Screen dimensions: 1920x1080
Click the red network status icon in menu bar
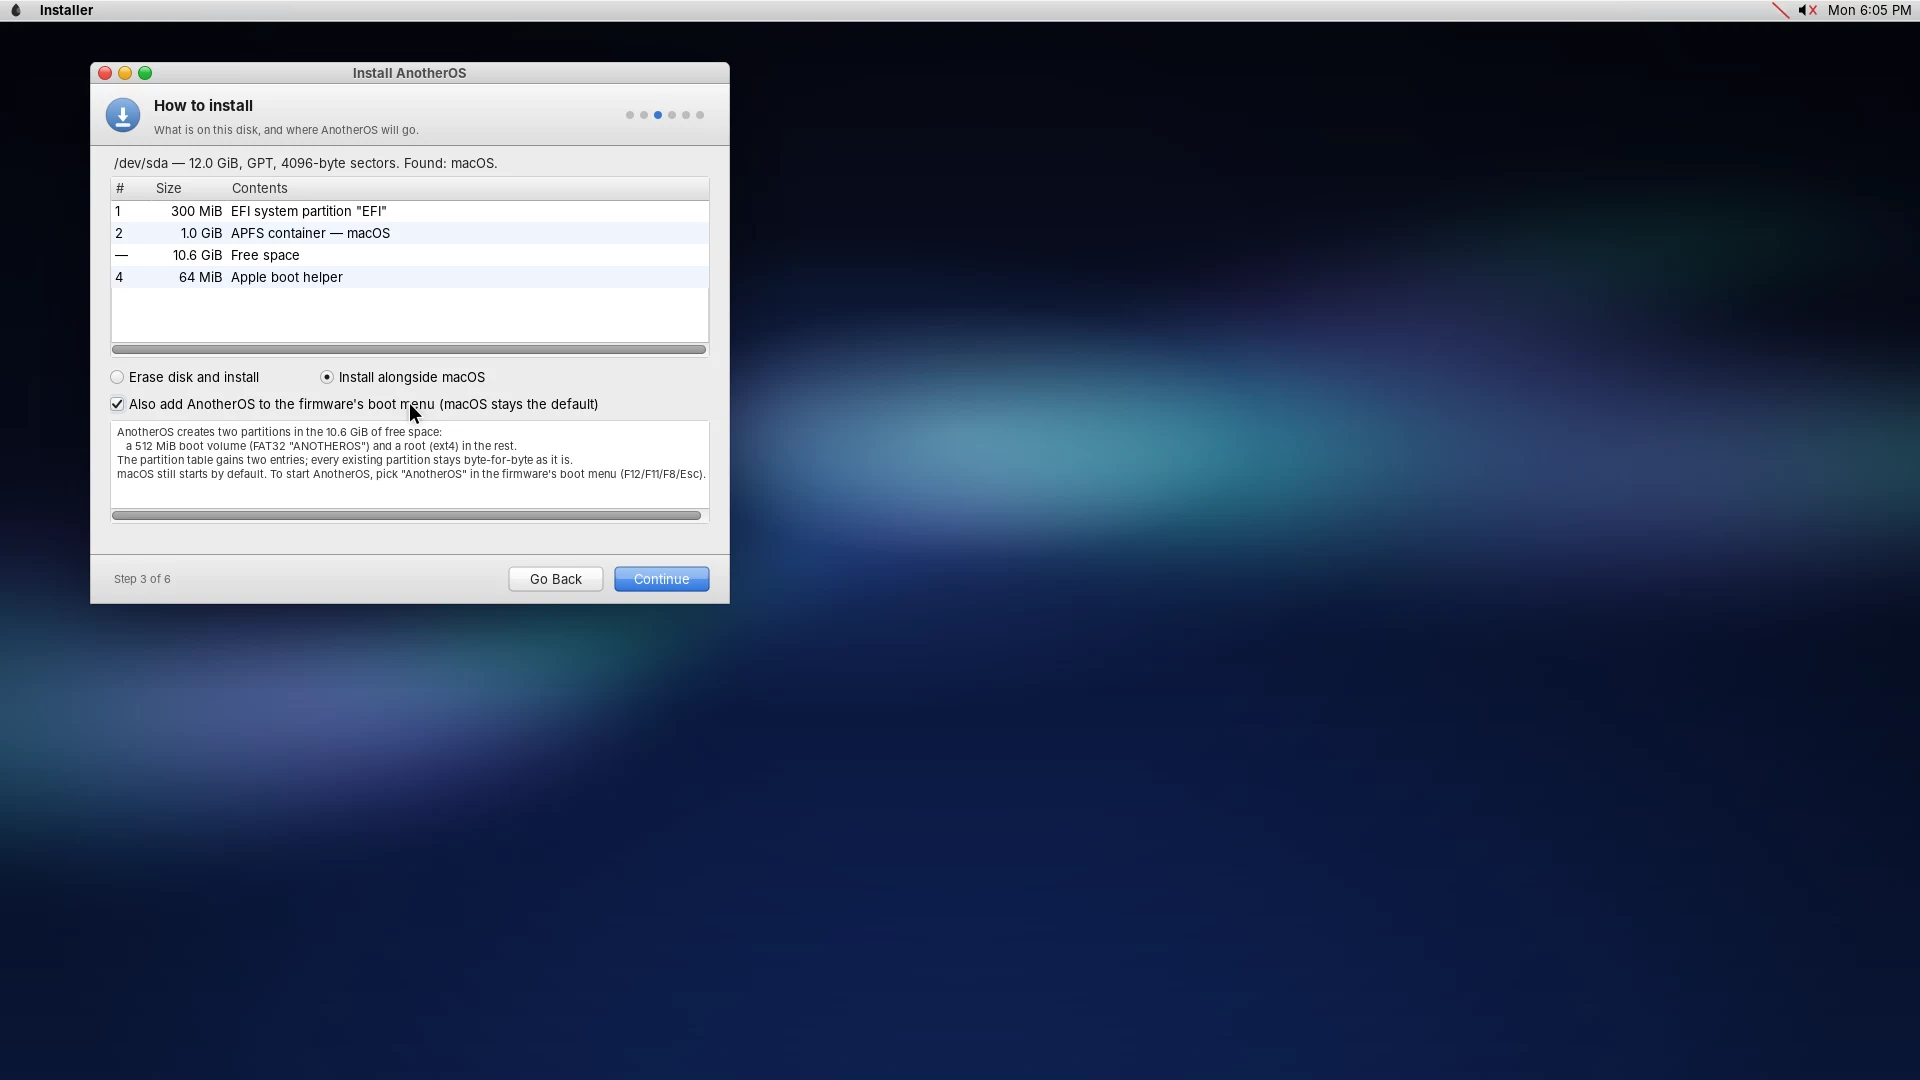pos(1780,10)
